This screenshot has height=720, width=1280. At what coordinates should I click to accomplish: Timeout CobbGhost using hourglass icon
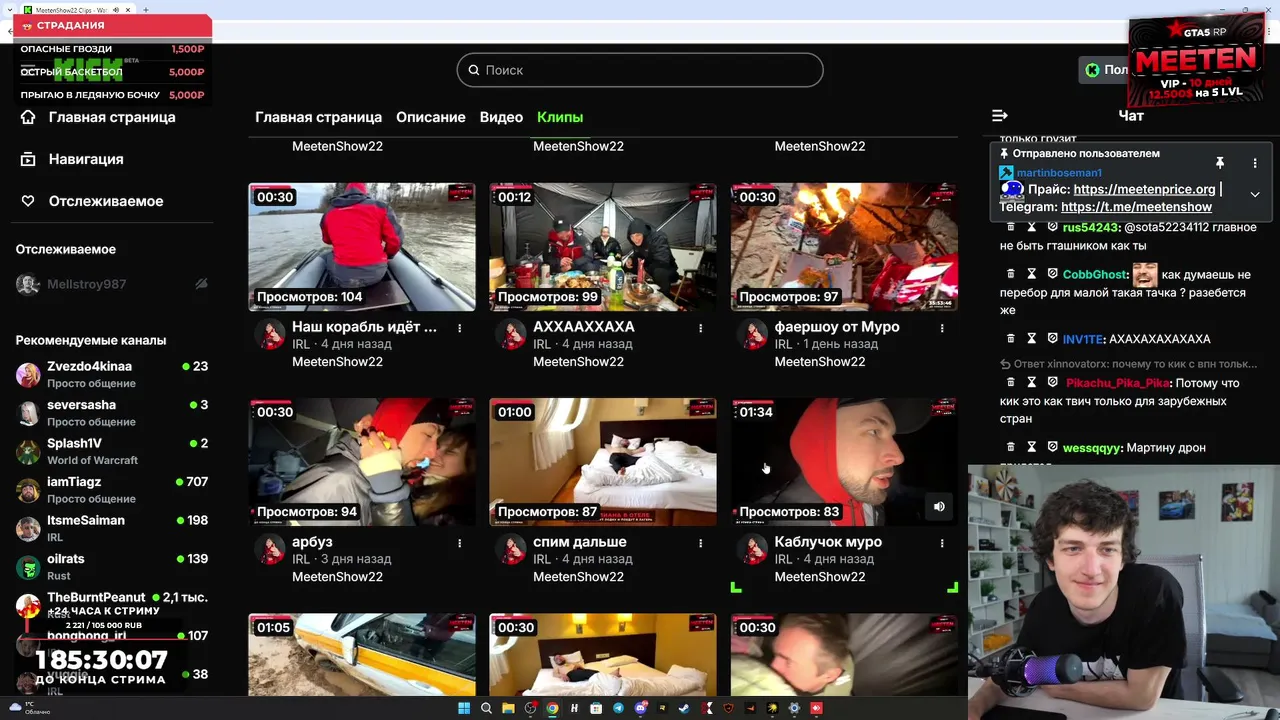click(x=1031, y=274)
